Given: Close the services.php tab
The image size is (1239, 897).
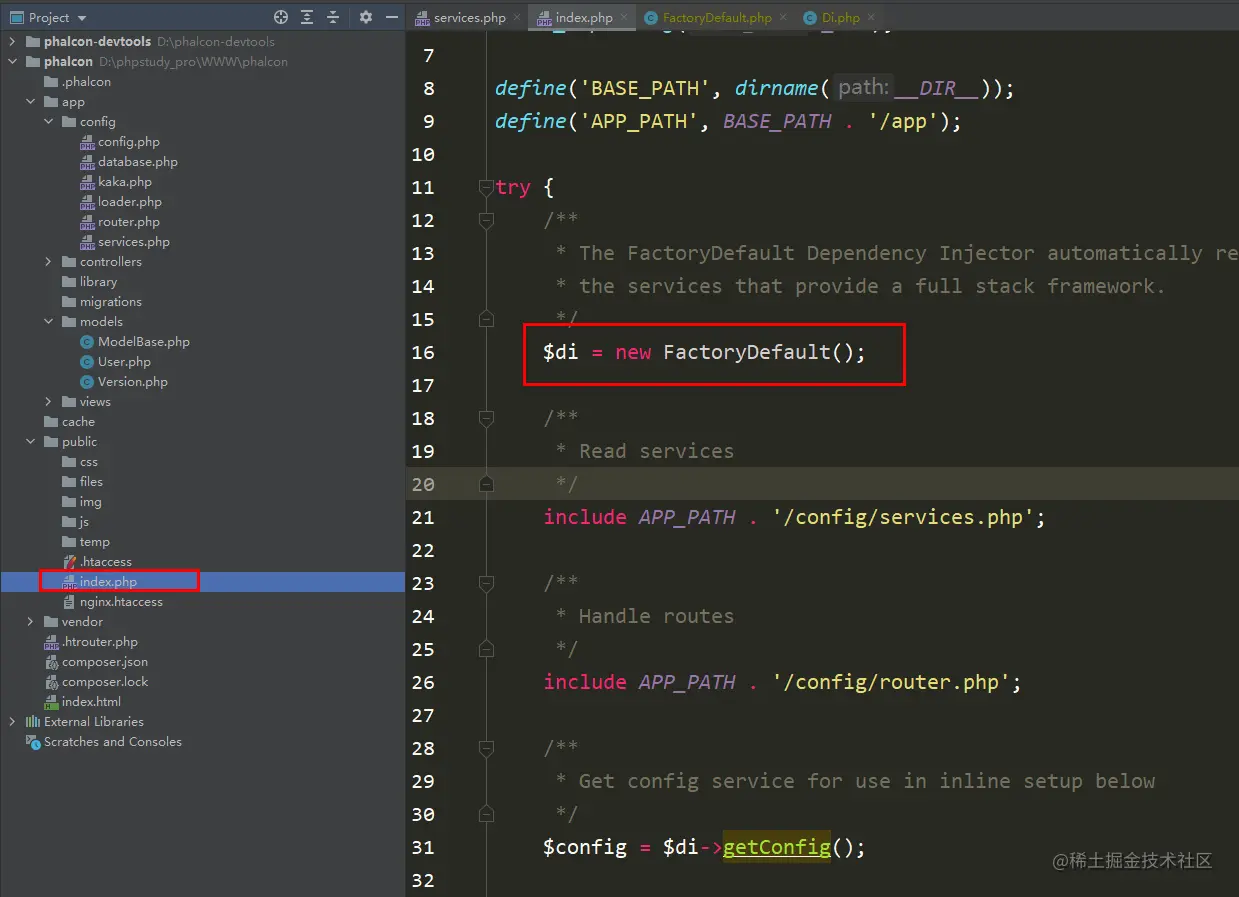Looking at the screenshot, I should [x=517, y=17].
